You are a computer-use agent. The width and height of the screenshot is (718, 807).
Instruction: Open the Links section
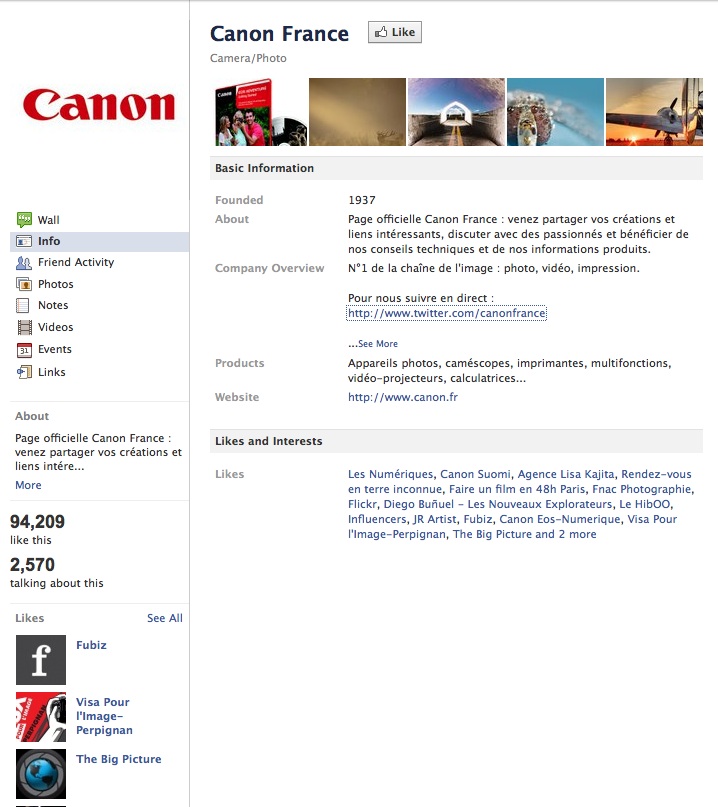[51, 372]
